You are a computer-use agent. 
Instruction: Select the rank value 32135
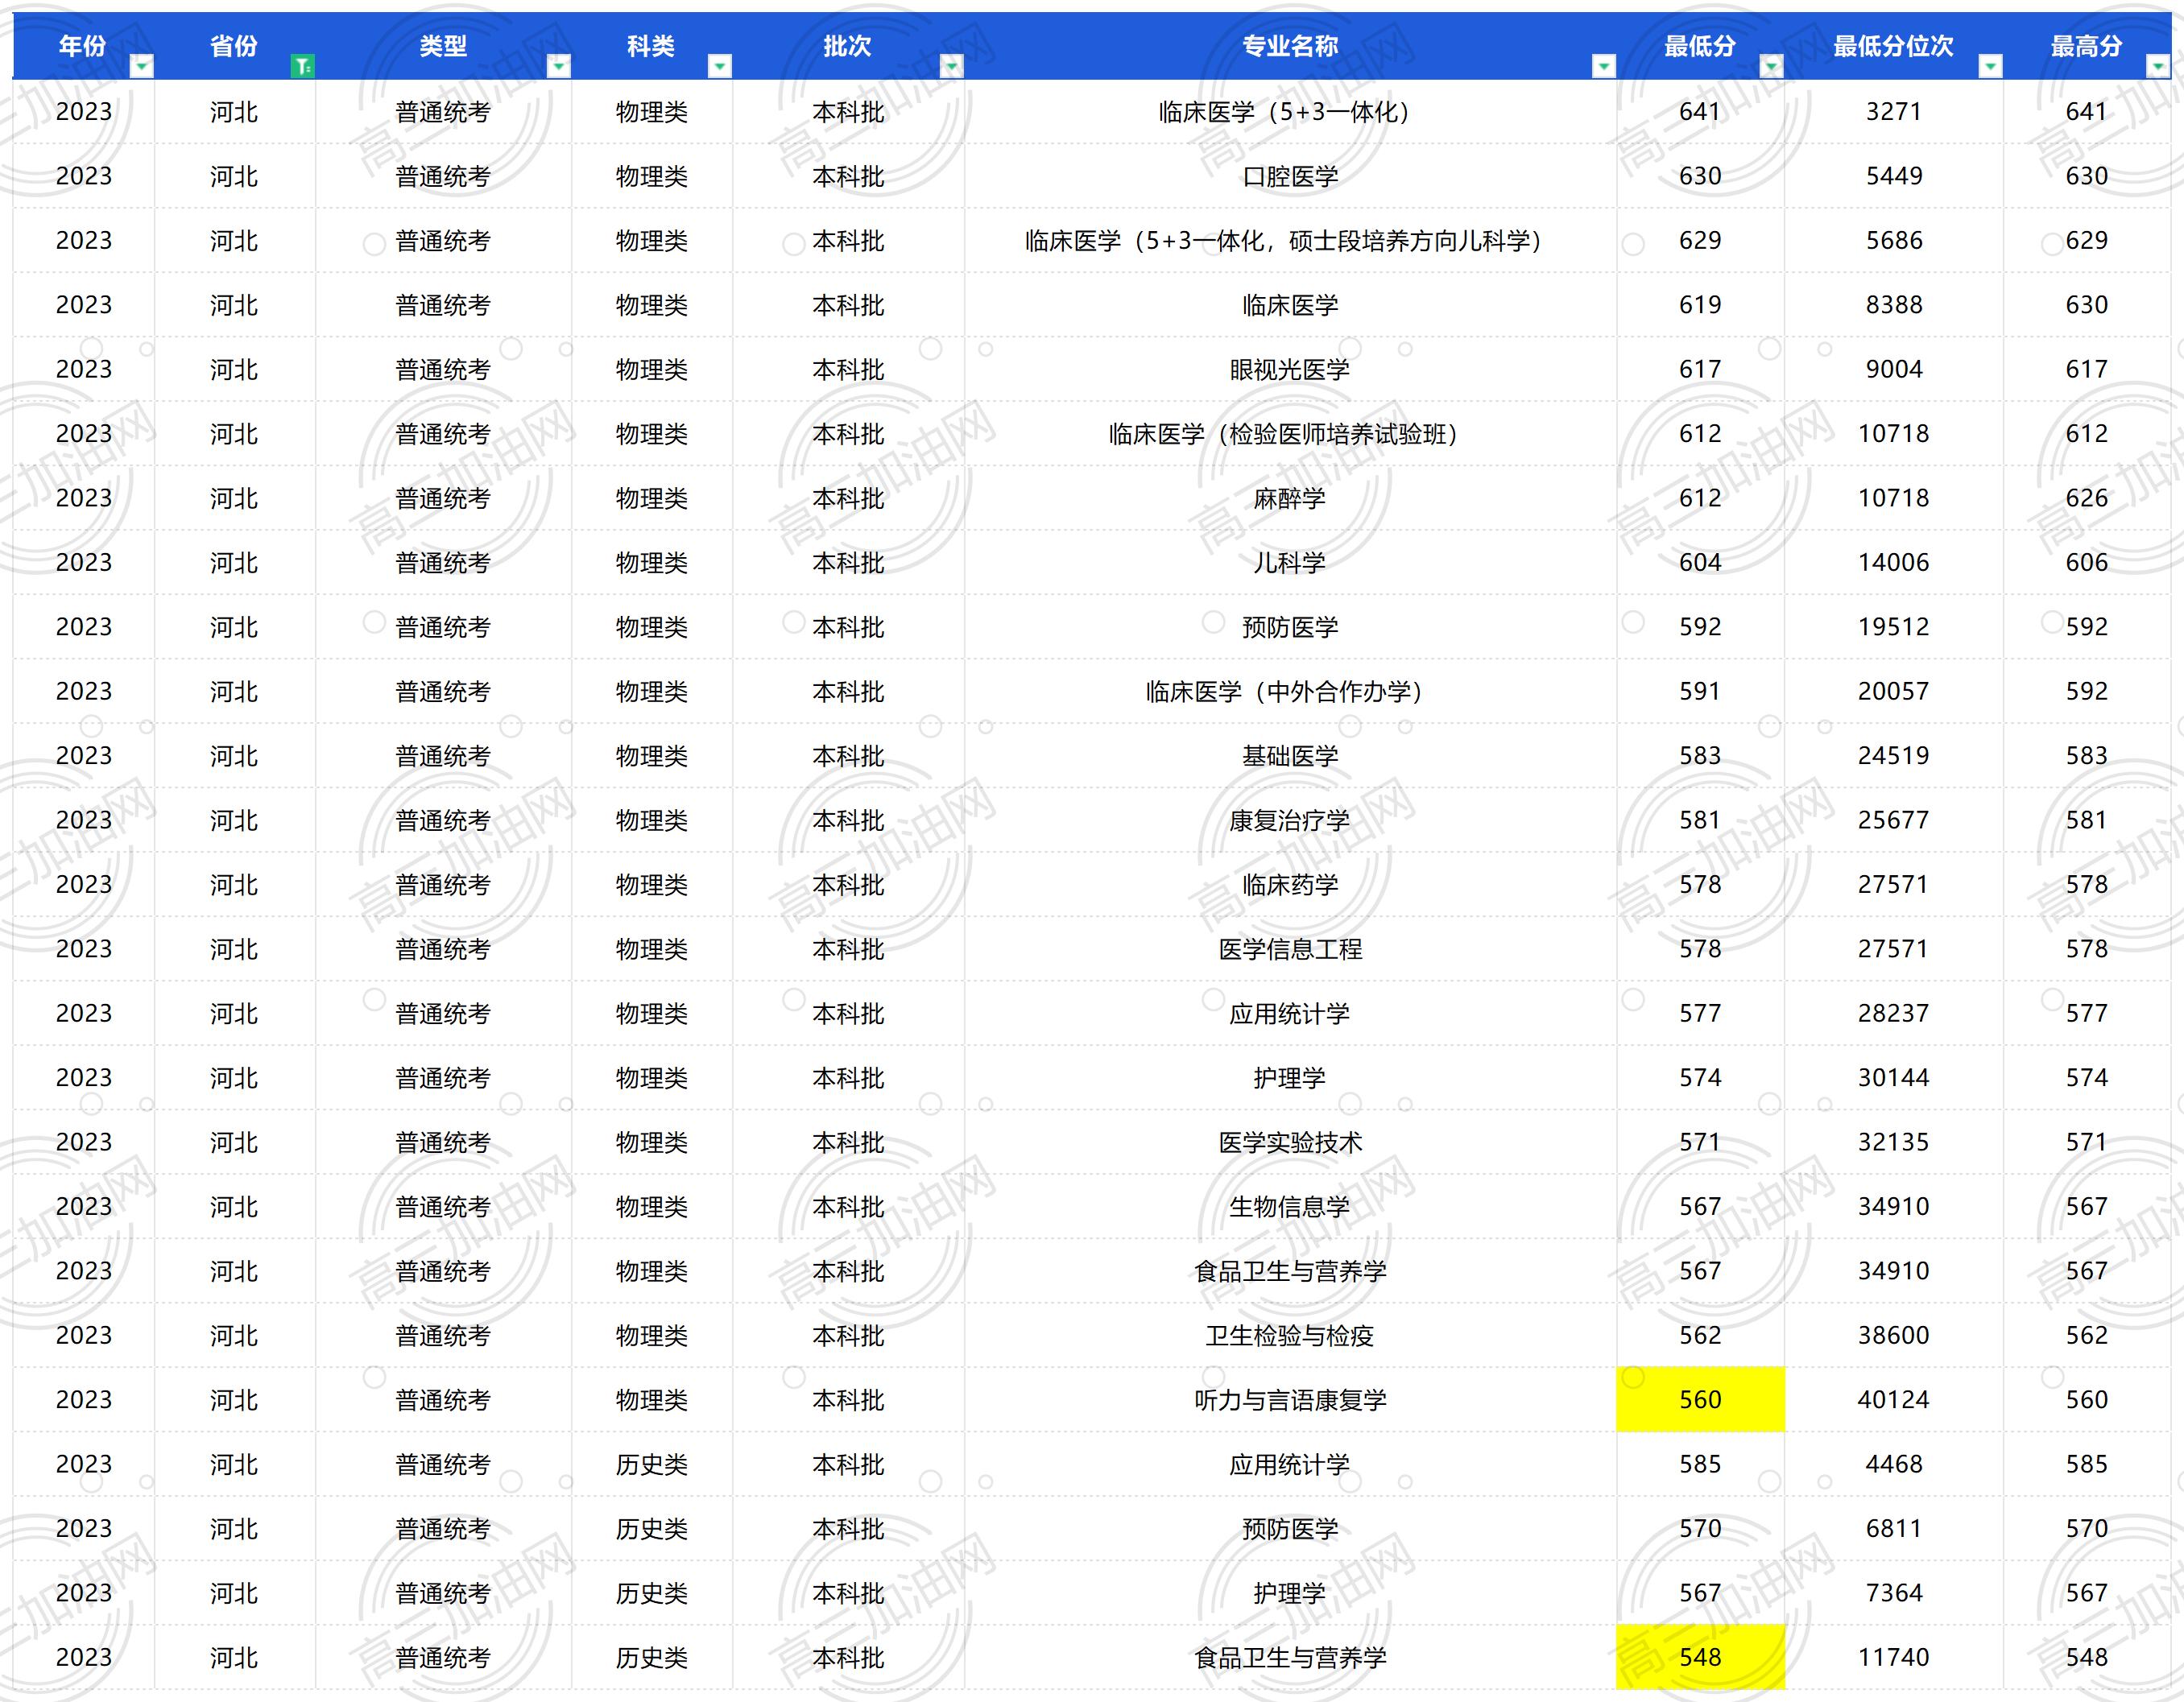1894,1142
